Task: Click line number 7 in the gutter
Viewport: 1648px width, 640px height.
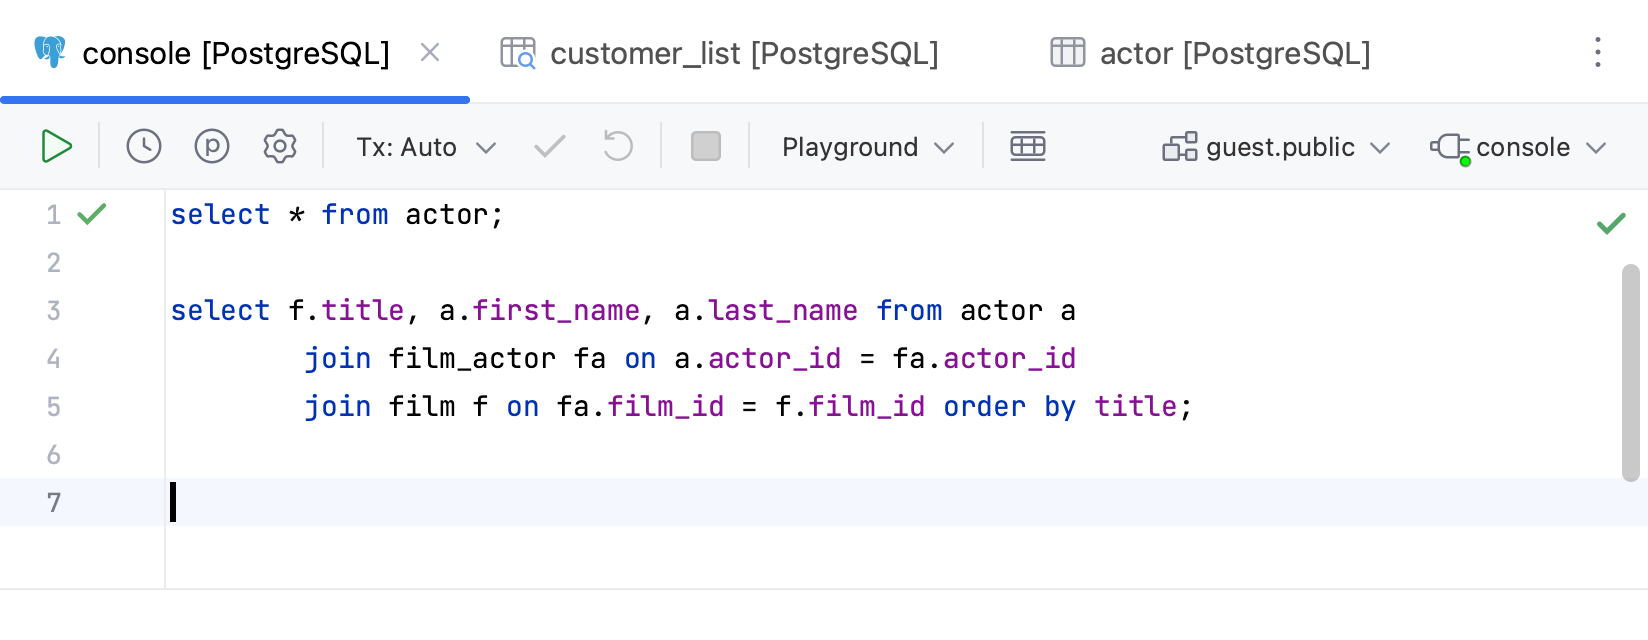Action: coord(54,503)
